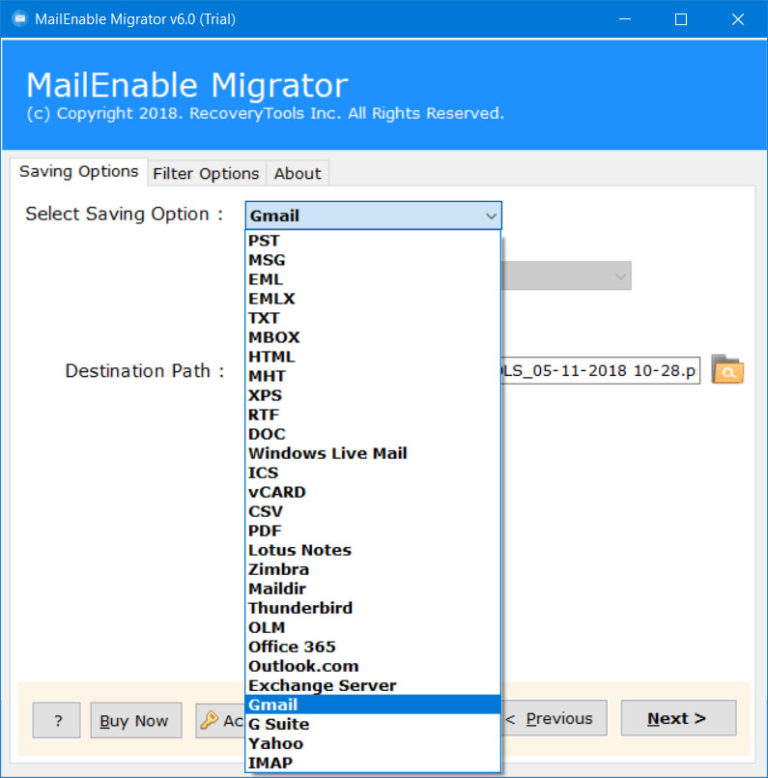The image size is (768, 778).
Task: Select Exchange Server in the dropdown list
Action: click(x=322, y=686)
